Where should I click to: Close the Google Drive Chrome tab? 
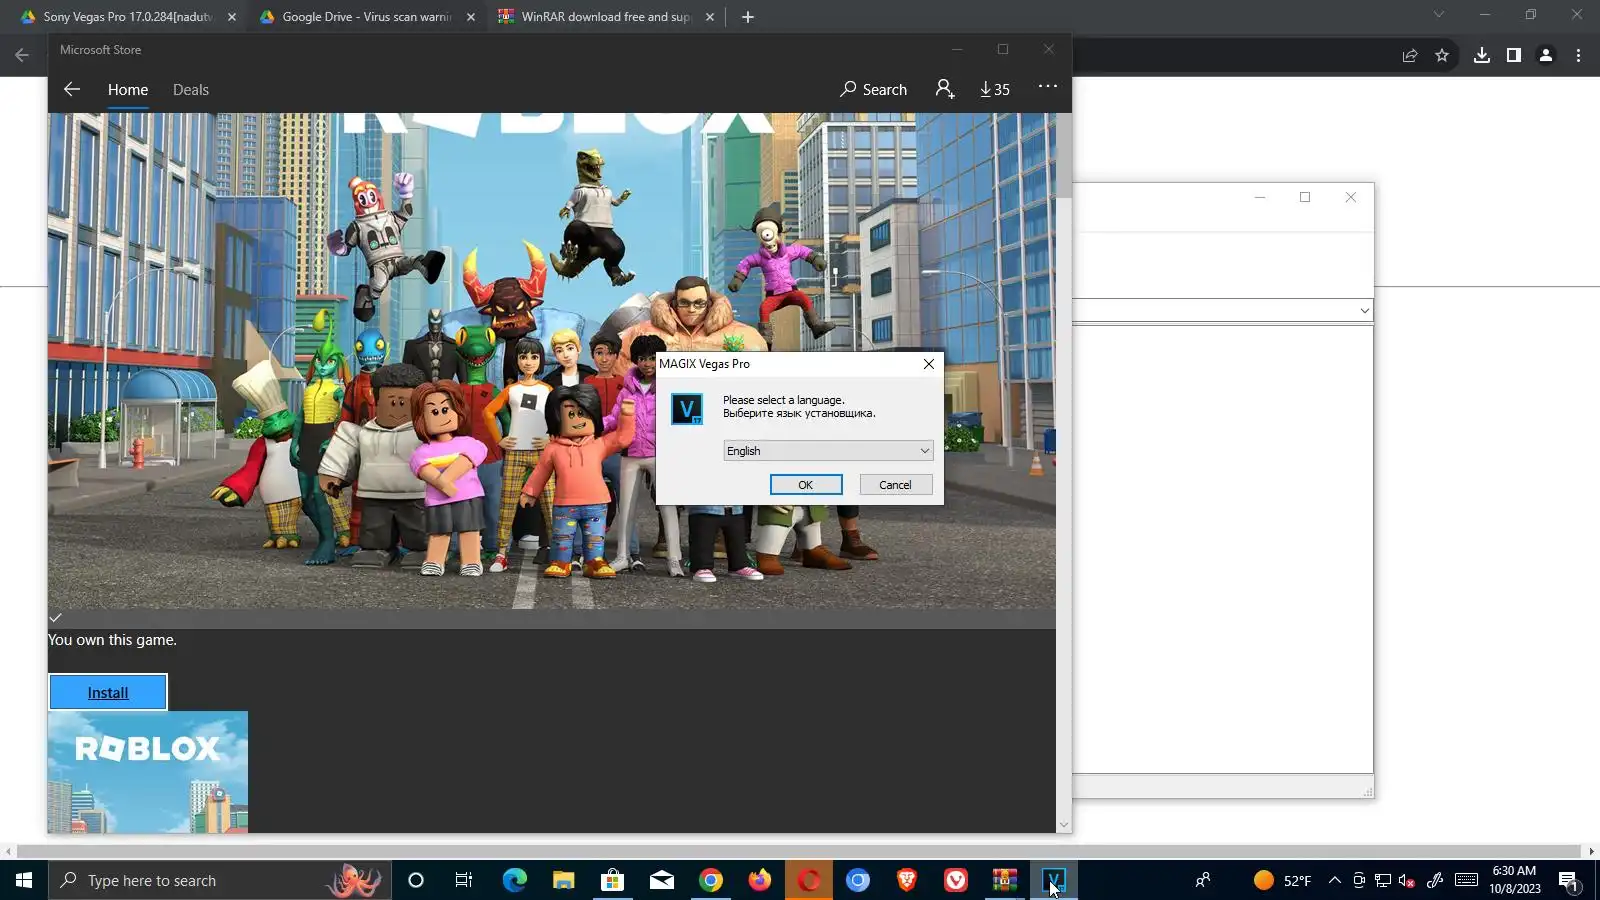coord(471,17)
